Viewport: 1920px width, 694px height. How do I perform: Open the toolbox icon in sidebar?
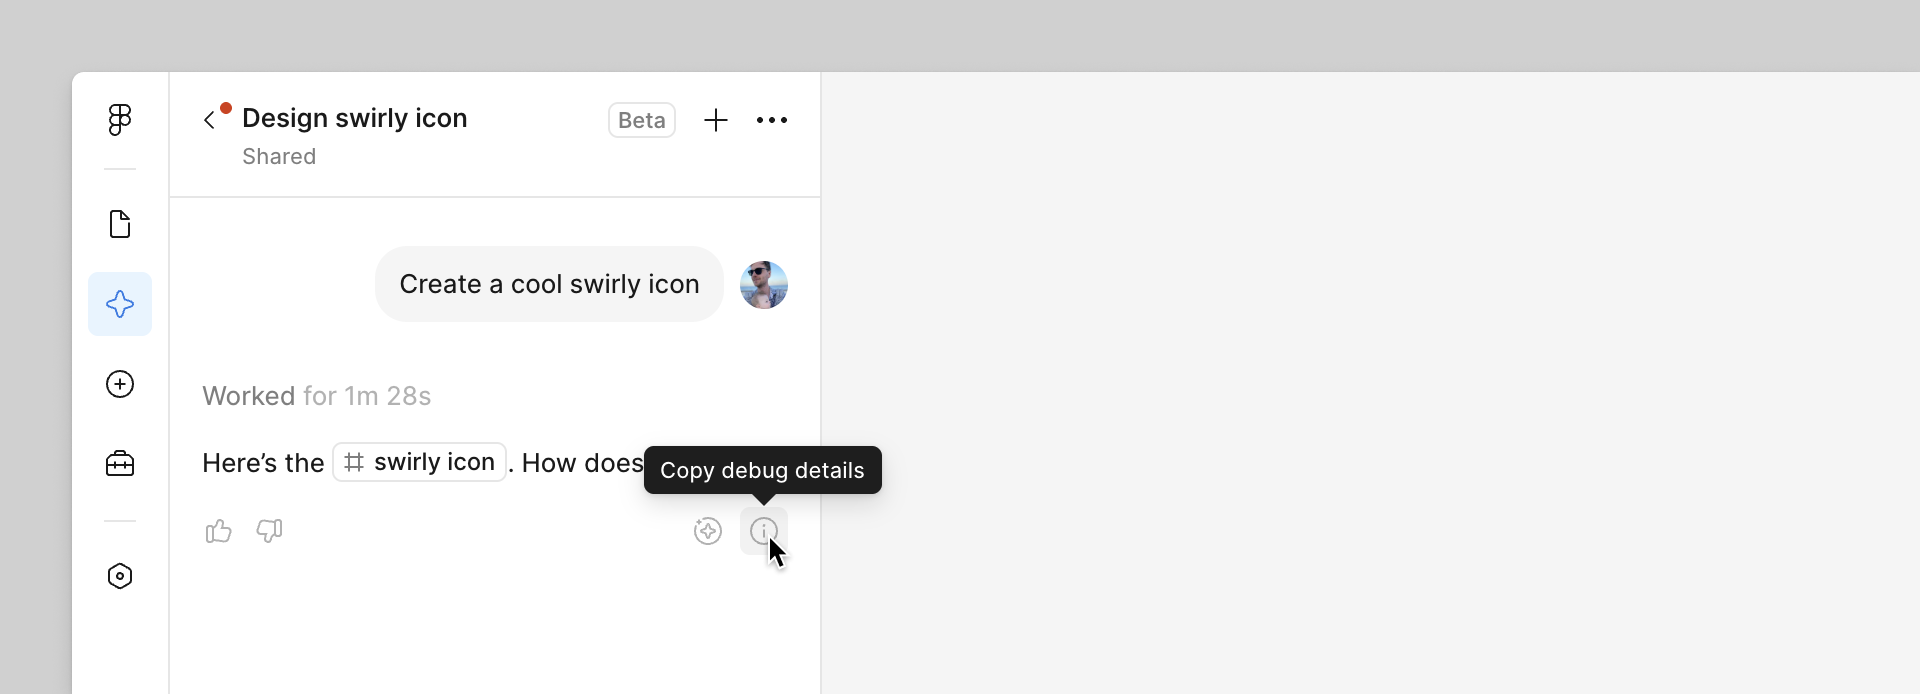(x=120, y=464)
